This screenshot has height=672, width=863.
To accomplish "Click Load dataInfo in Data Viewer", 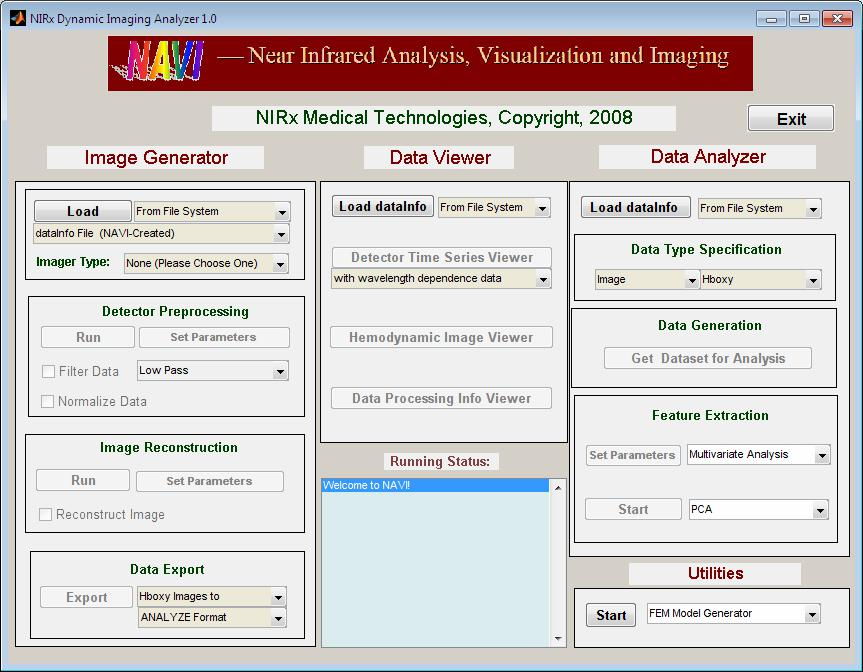I will (384, 207).
